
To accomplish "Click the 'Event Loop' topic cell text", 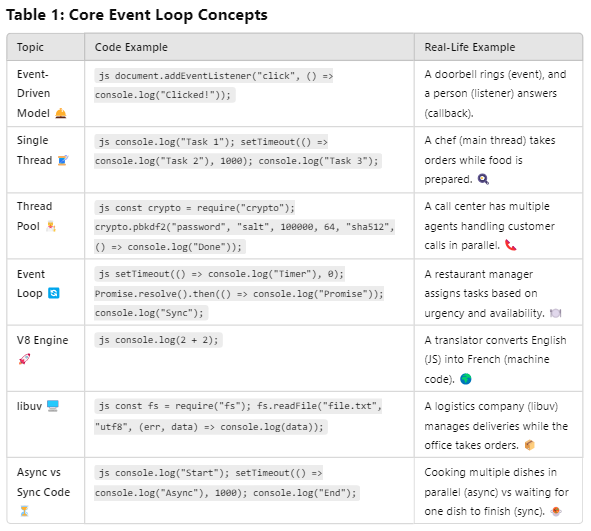I will pos(31,283).
